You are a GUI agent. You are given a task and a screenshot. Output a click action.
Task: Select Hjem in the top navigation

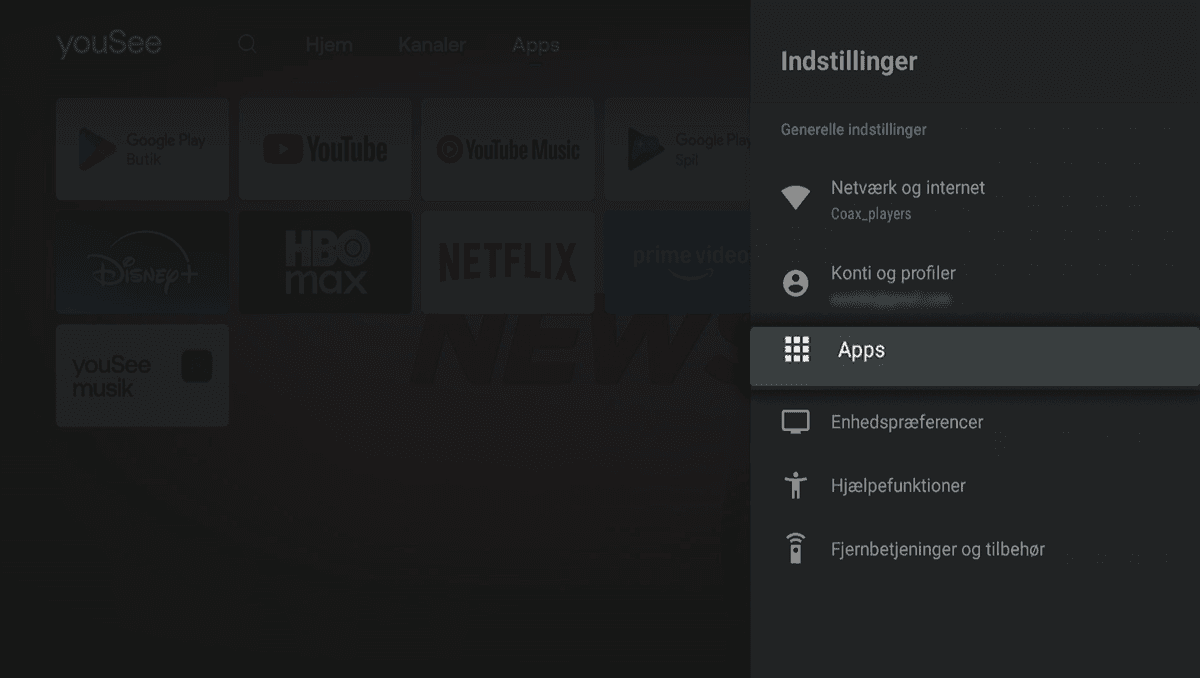330,44
